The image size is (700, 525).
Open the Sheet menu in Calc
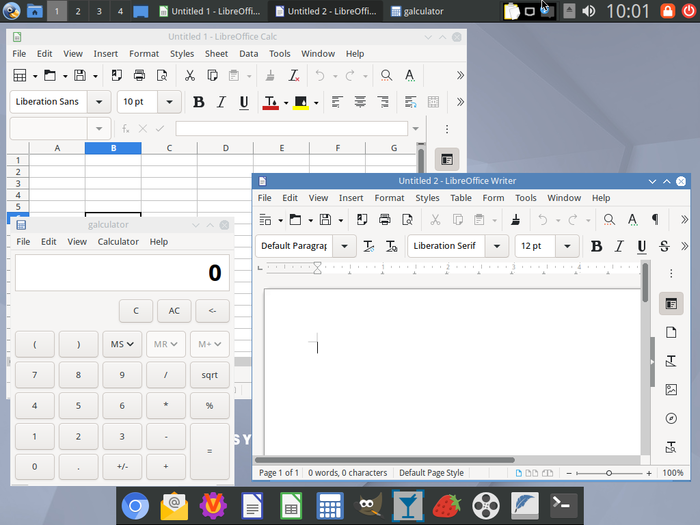[216, 54]
